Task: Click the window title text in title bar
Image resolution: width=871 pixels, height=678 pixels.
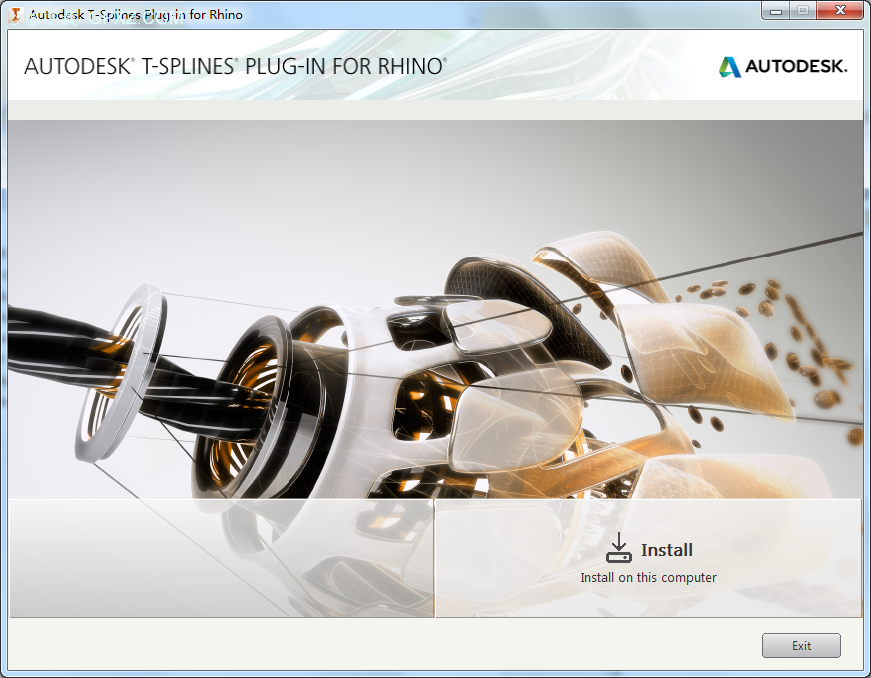Action: pyautogui.click(x=136, y=15)
